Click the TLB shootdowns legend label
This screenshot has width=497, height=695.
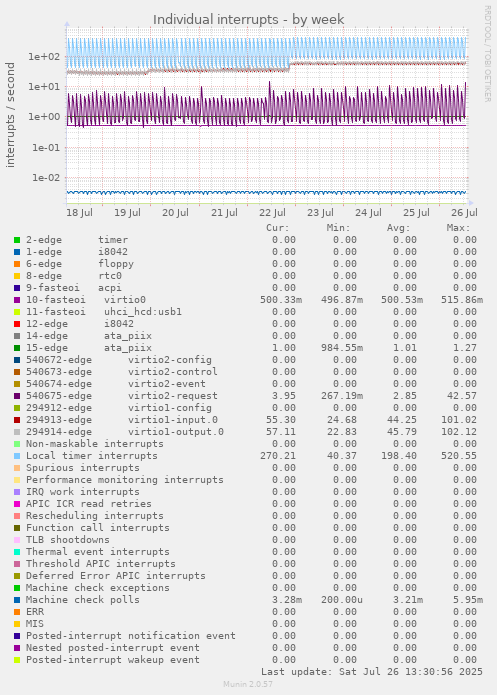tap(68, 540)
